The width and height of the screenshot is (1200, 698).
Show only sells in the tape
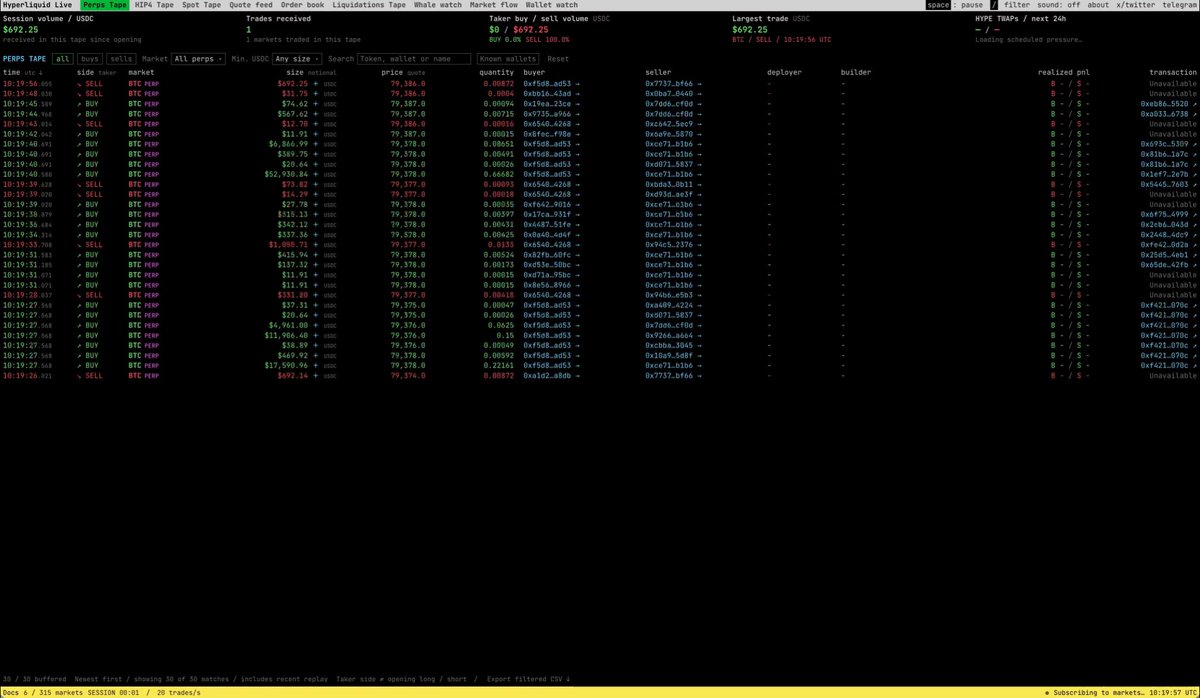click(x=122, y=59)
